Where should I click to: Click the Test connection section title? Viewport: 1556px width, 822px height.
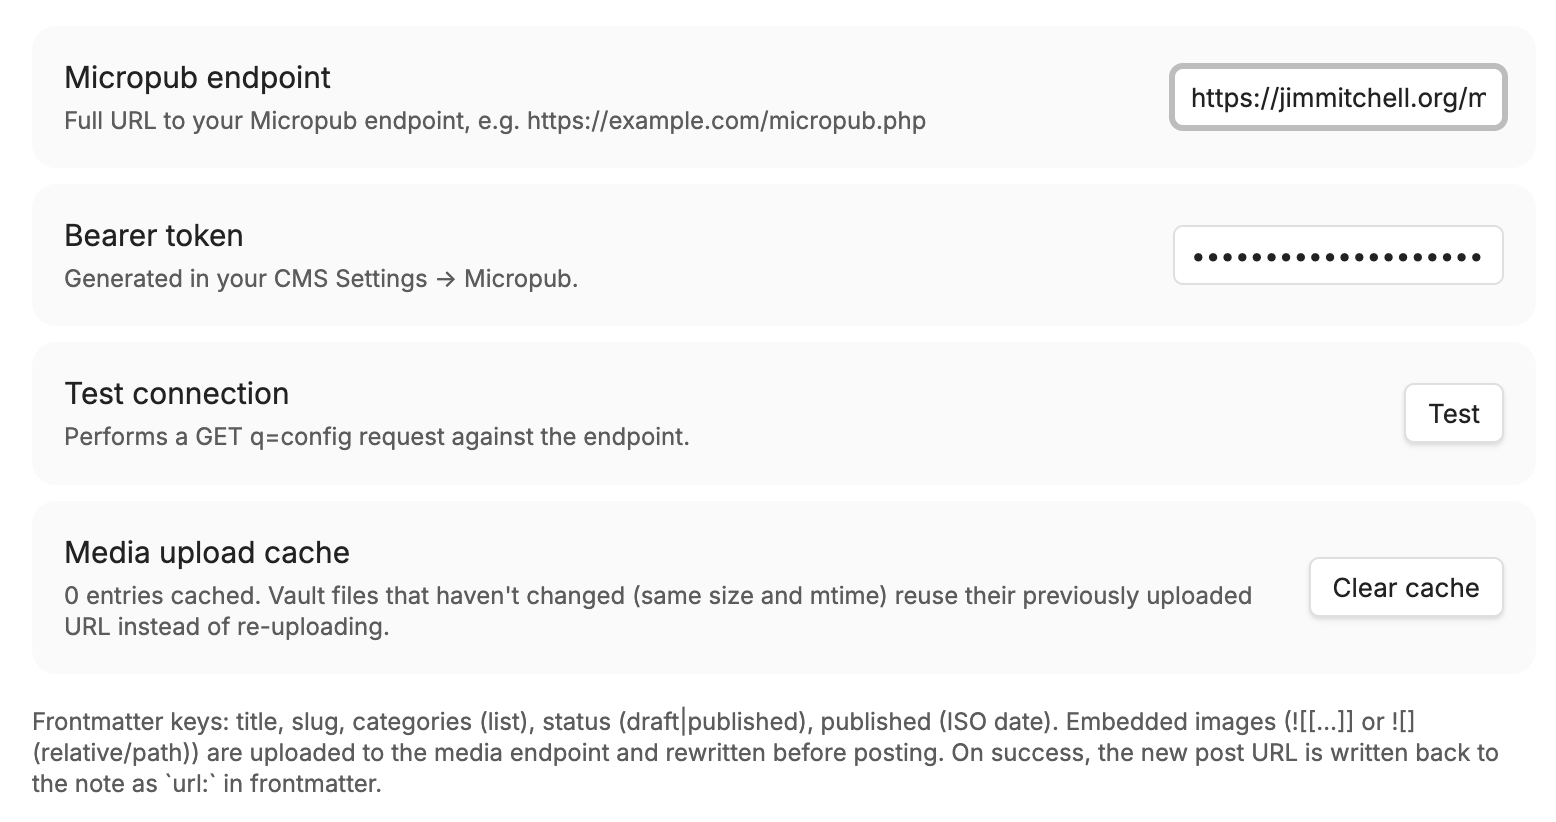176,393
